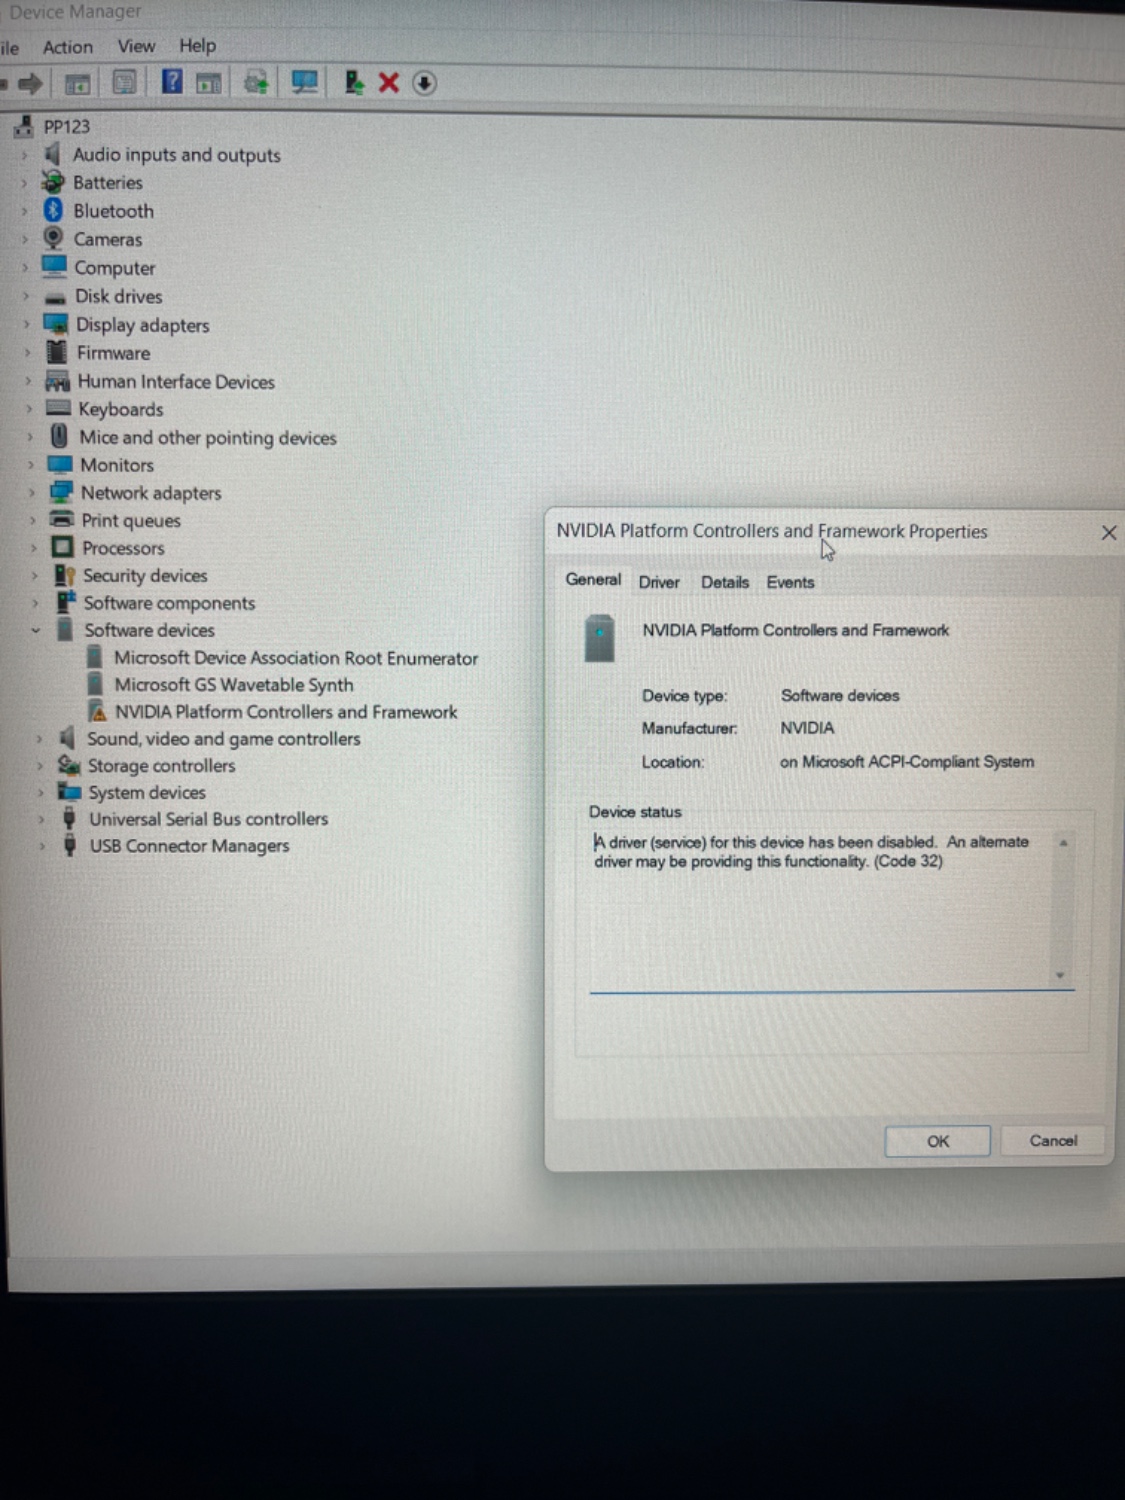Switch to the Driver tab
This screenshot has height=1500, width=1125.
(659, 582)
